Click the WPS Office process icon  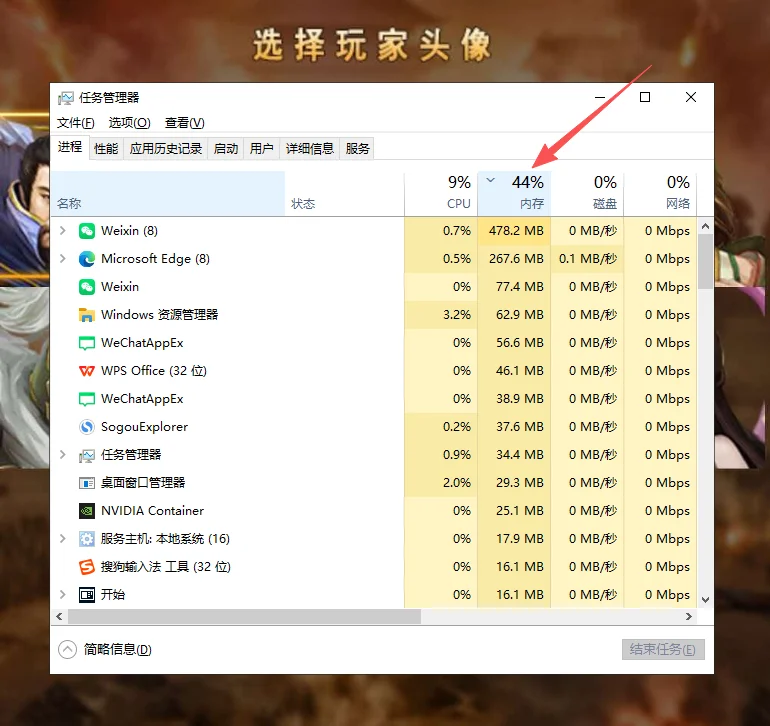(x=87, y=371)
